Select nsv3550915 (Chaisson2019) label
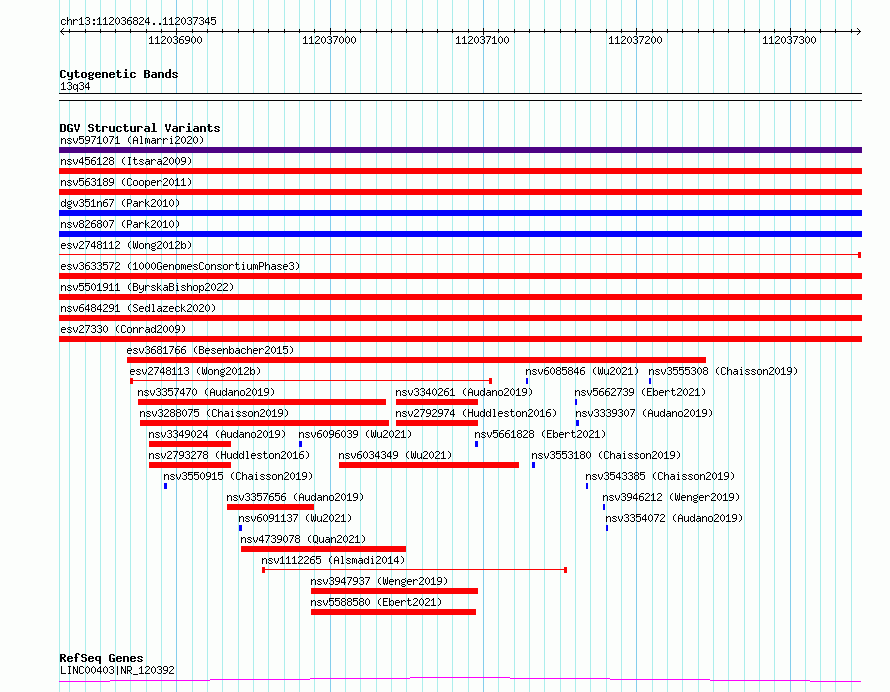Viewport: 890px width, 692px height. click(x=238, y=476)
